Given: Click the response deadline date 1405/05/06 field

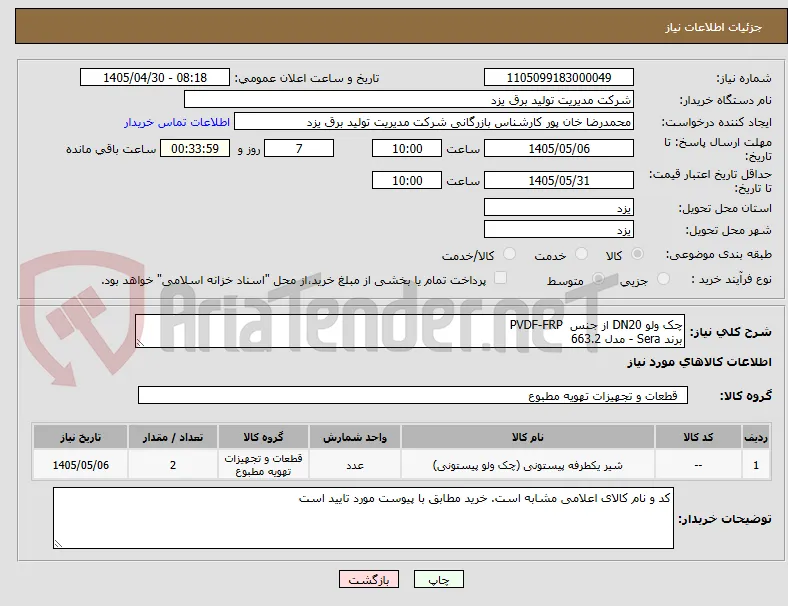Looking at the screenshot, I should pos(559,148).
